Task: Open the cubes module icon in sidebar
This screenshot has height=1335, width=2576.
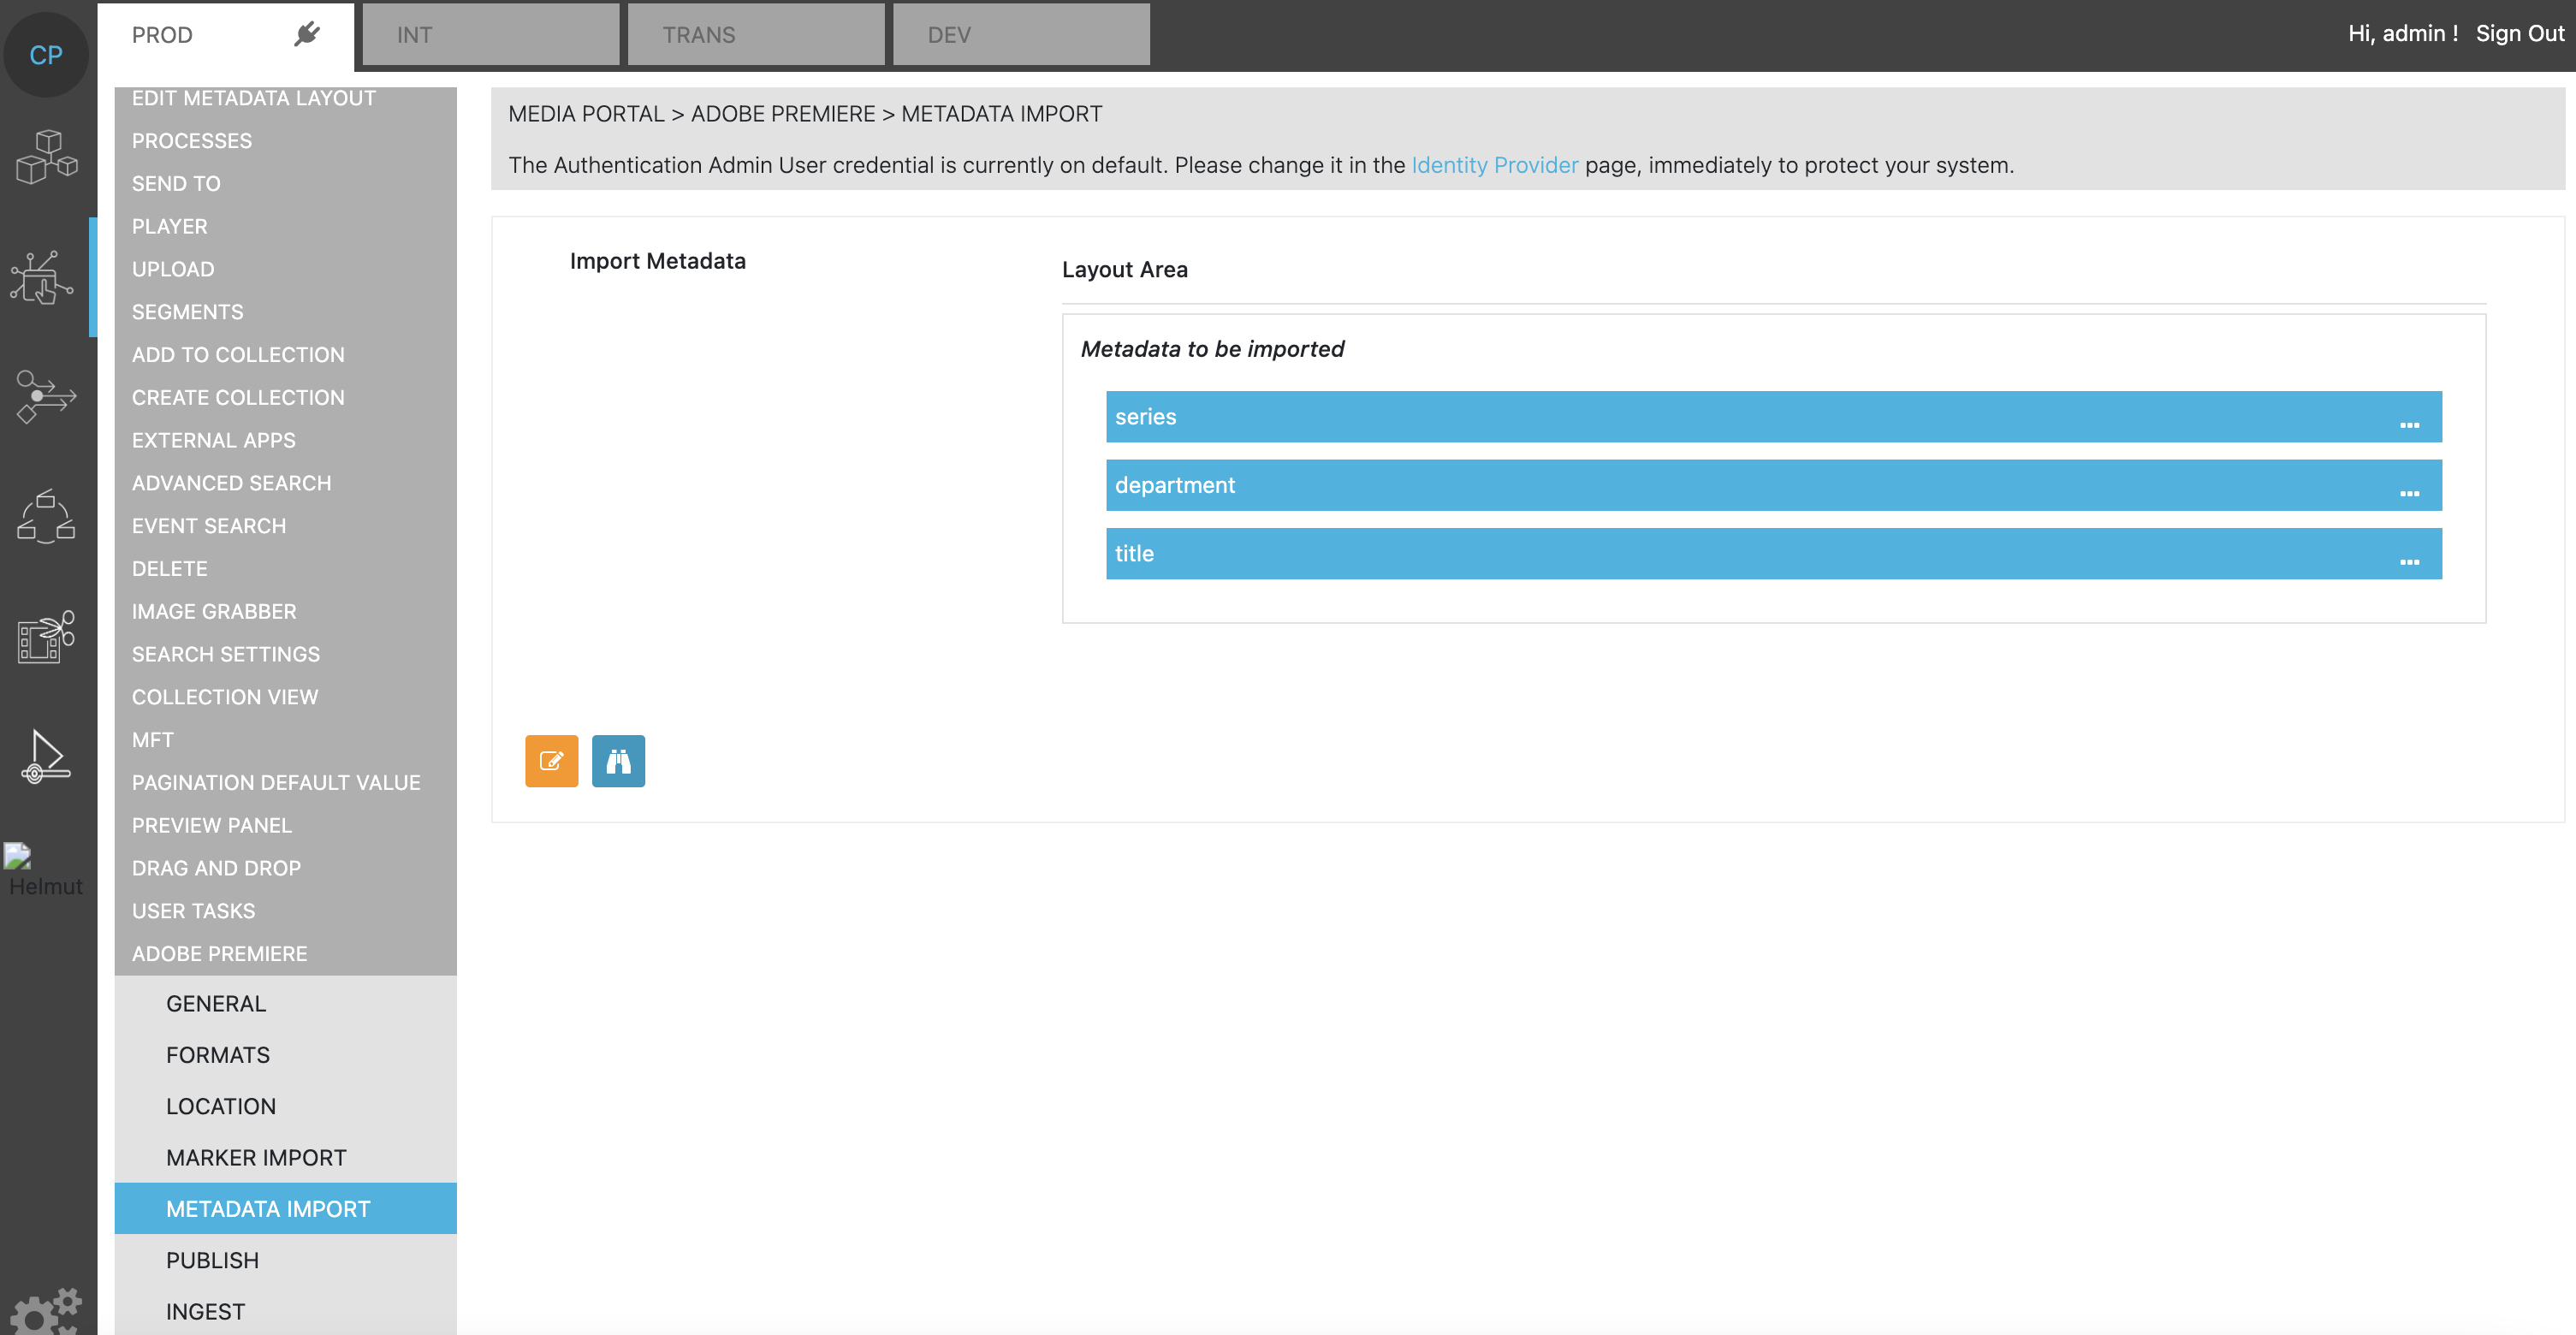Action: 46,156
